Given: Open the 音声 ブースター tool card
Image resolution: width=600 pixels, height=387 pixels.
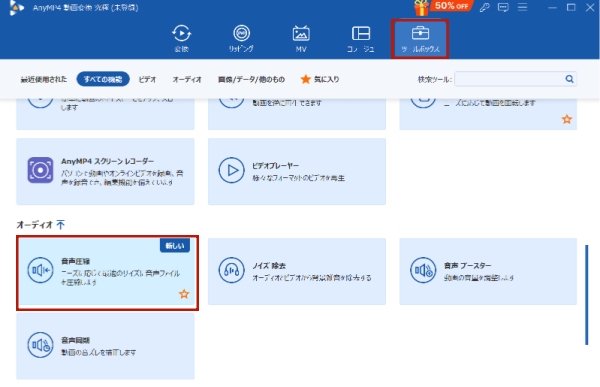Looking at the screenshot, I should coord(488,271).
